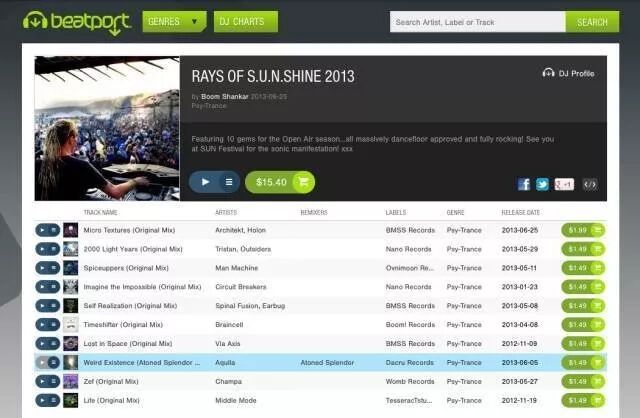This screenshot has width=640, height=418.
Task: Play Self Realization (Original Mix)
Action: tap(42, 306)
